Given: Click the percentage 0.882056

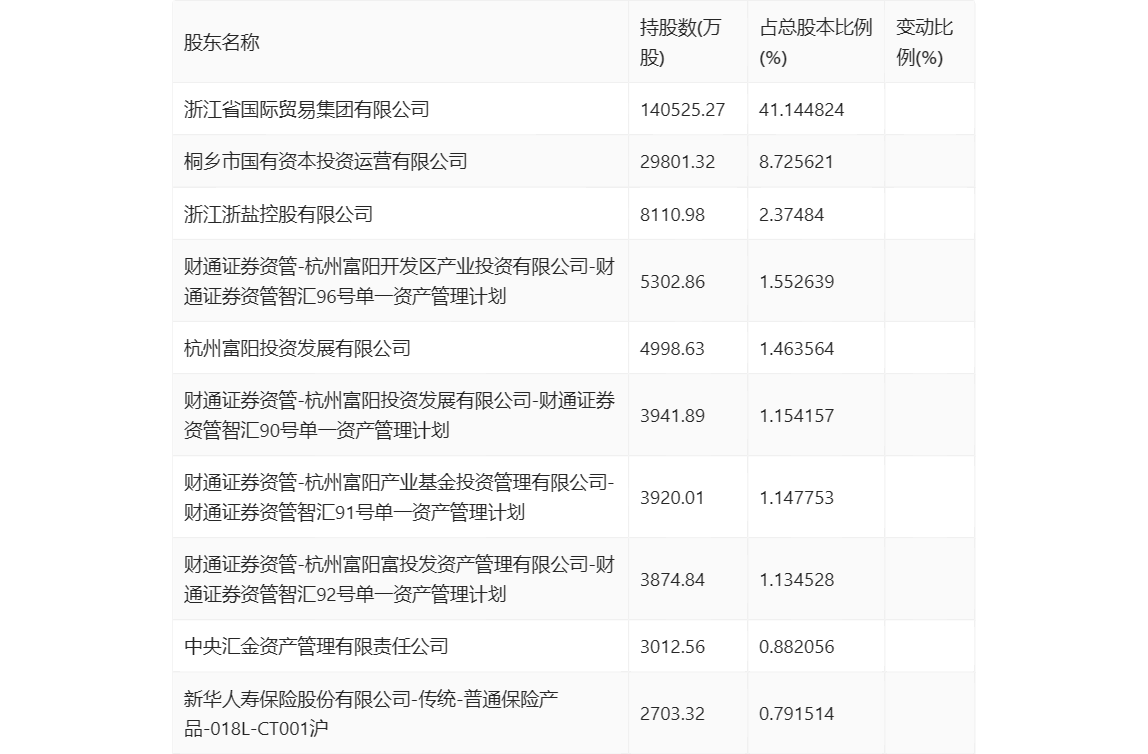Looking at the screenshot, I should coord(797,647).
